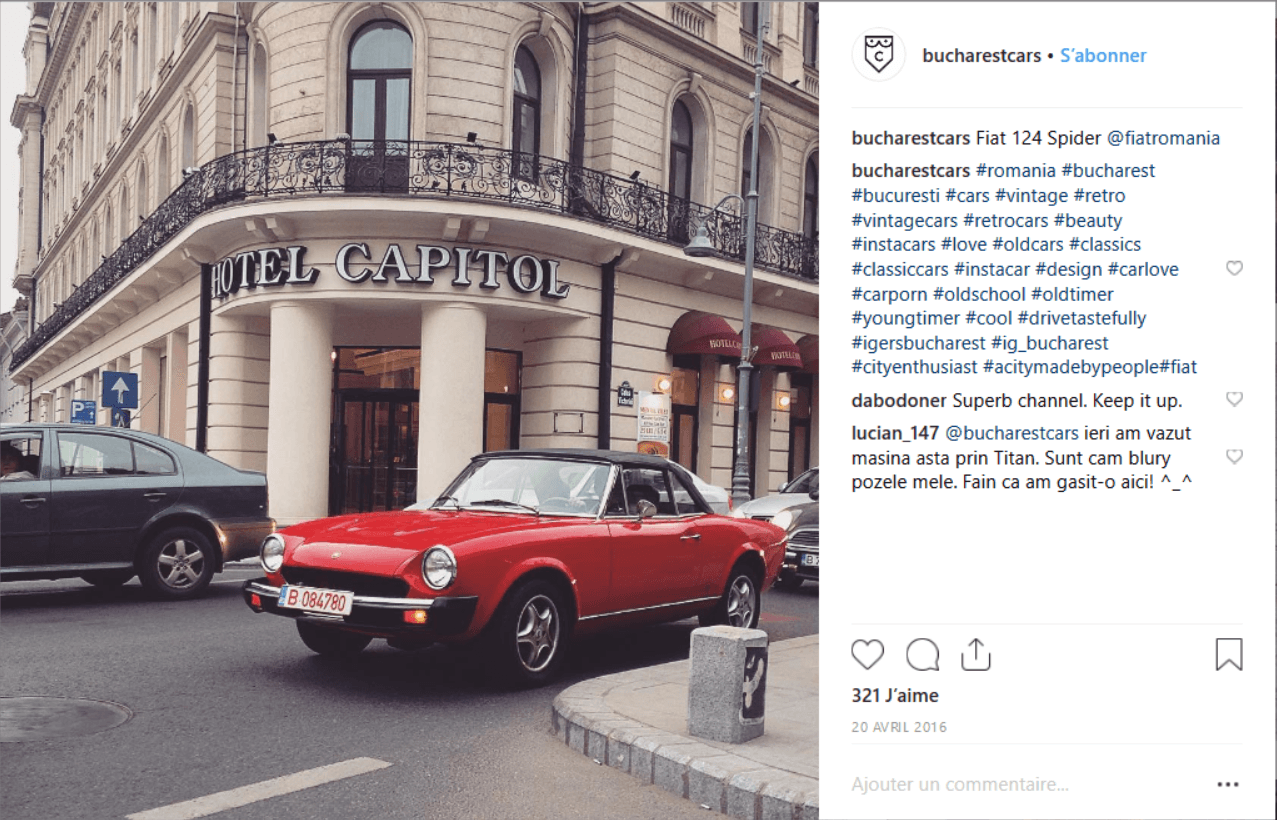The image size is (1277, 820).
Task: Open the three-dots more options menu
Action: click(x=1228, y=785)
